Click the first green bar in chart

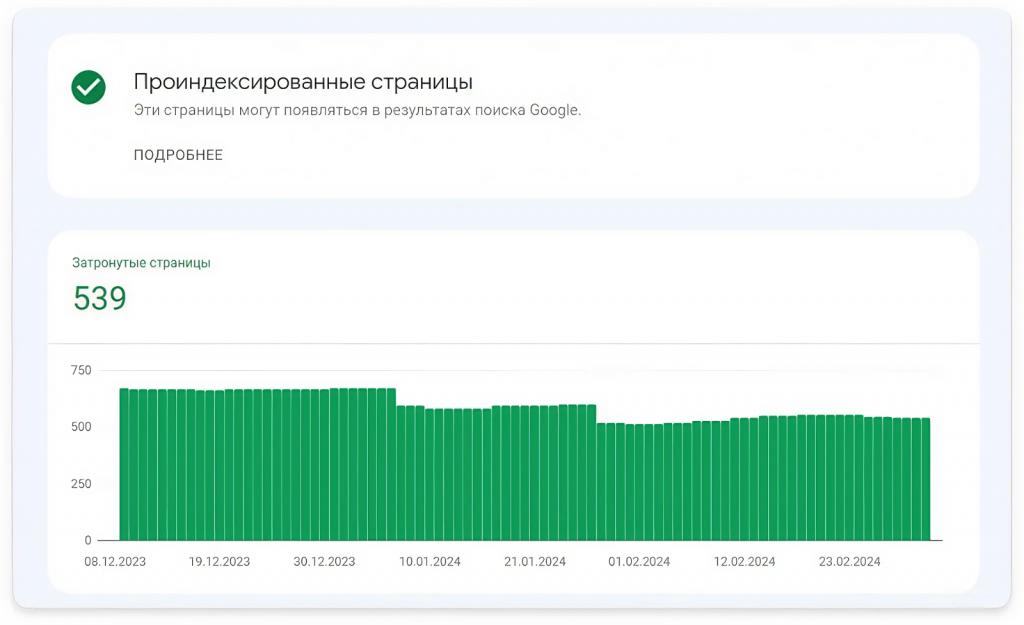pos(124,464)
